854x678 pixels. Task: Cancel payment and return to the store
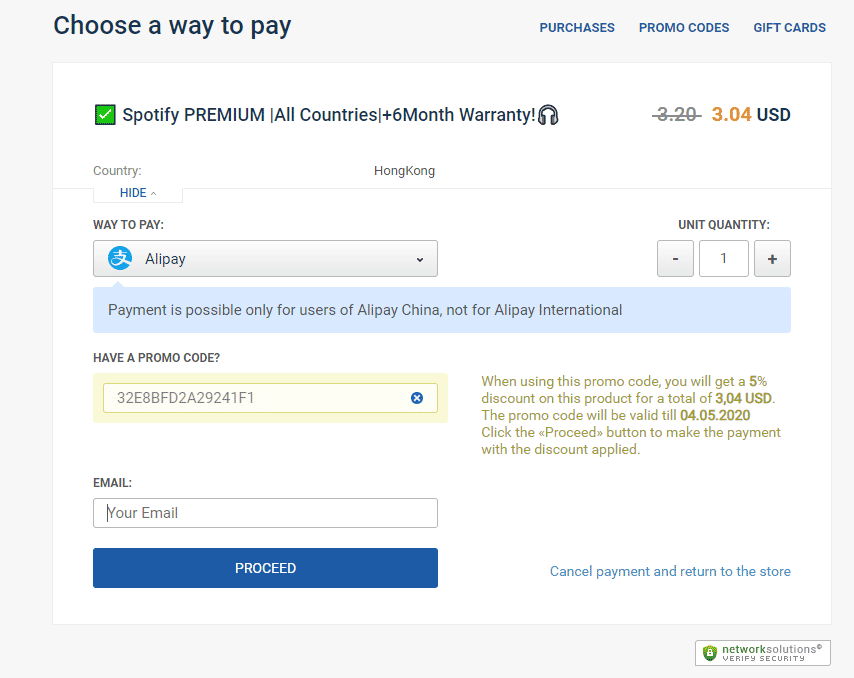click(x=670, y=571)
